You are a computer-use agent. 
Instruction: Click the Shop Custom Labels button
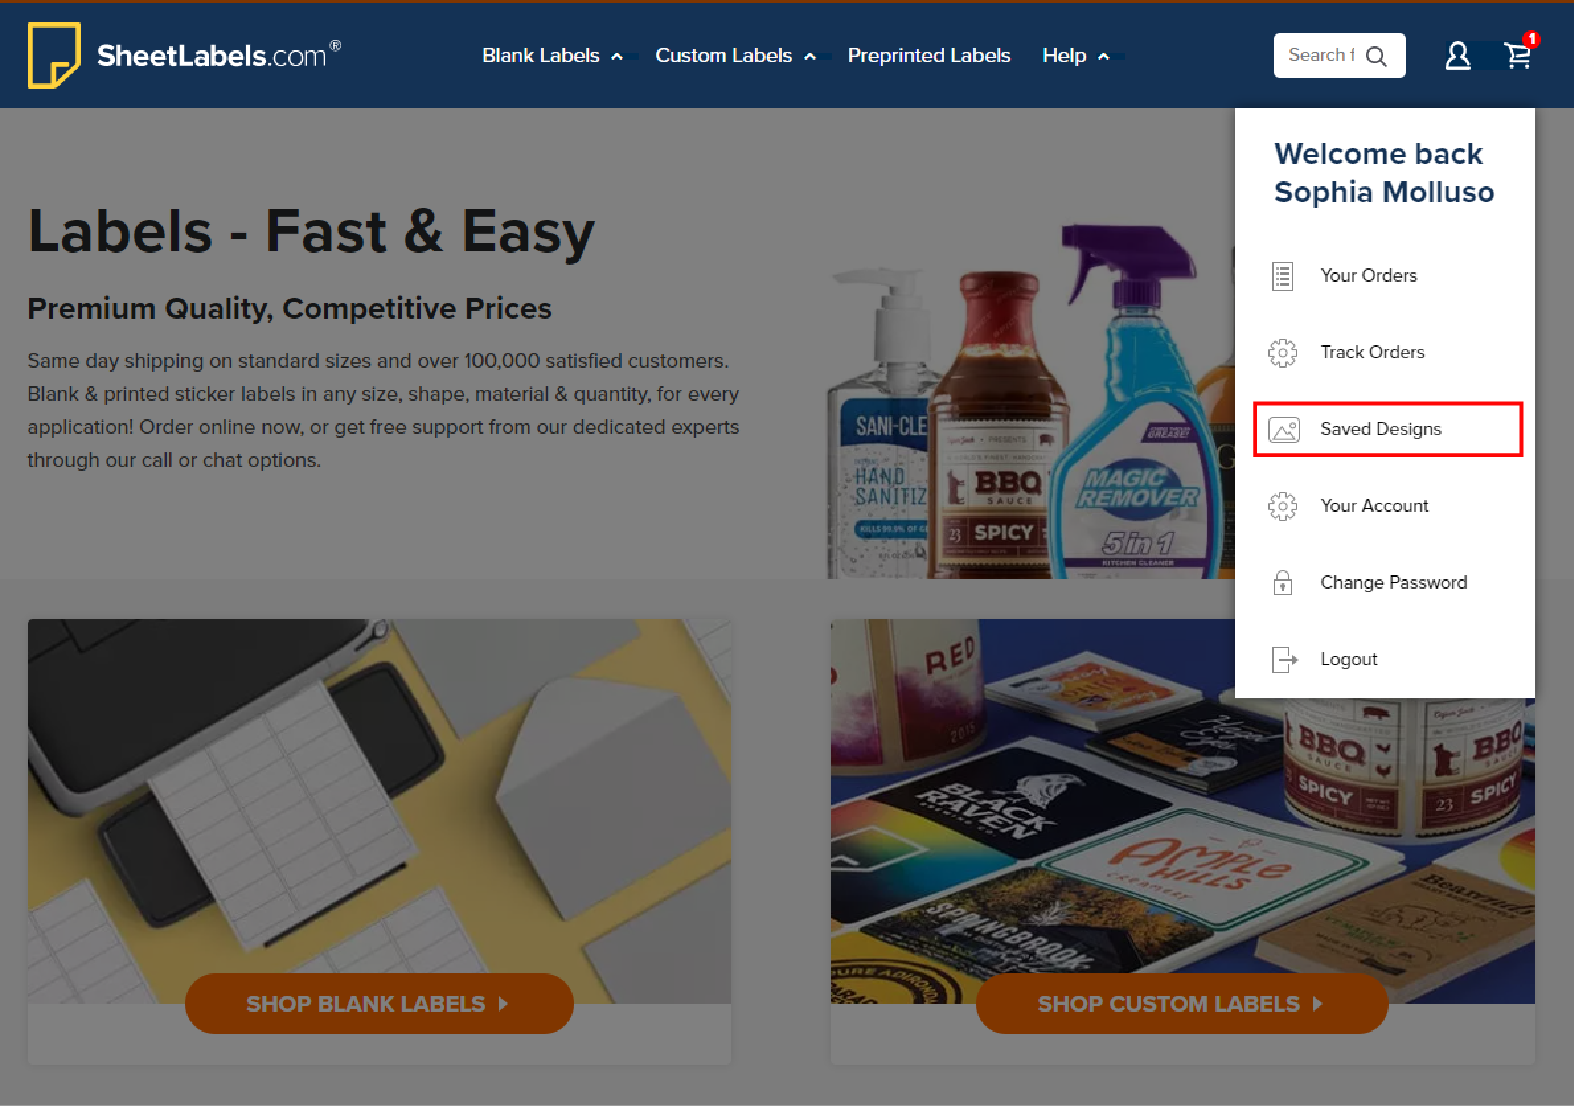click(1182, 1003)
